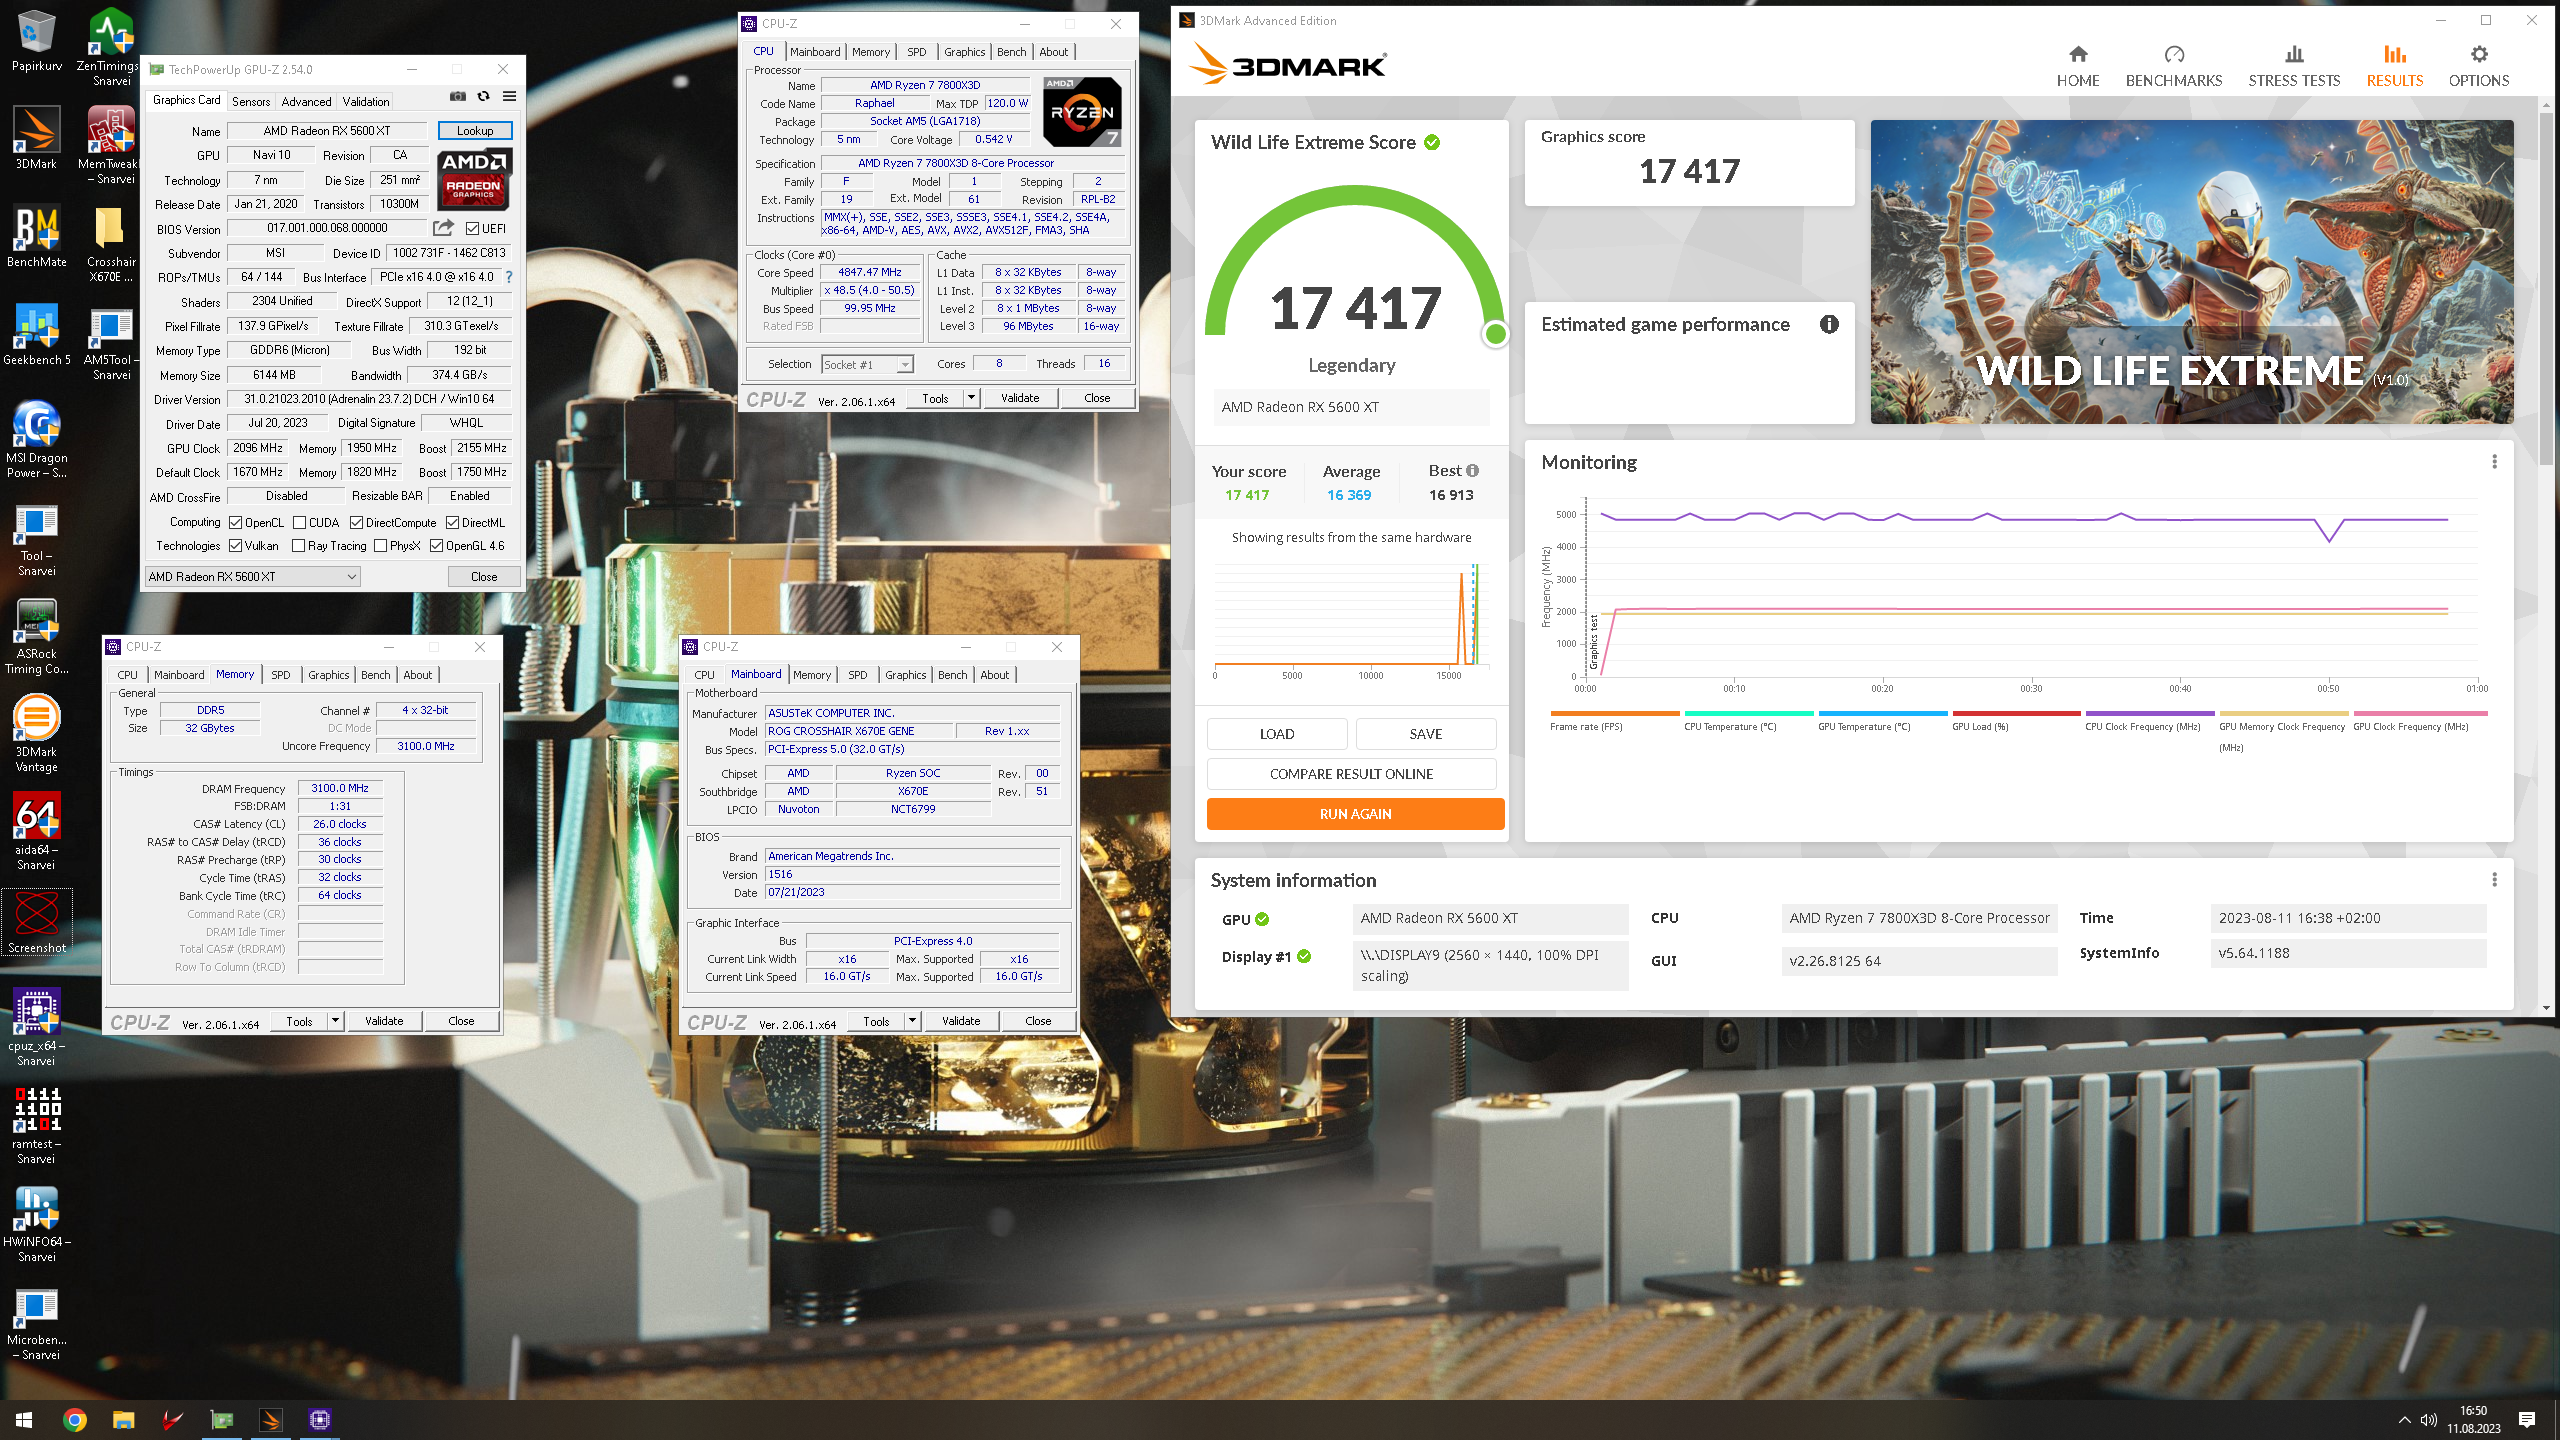This screenshot has width=2560, height=1440.
Task: Click the Estimated game performance info icon
Action: [1829, 324]
